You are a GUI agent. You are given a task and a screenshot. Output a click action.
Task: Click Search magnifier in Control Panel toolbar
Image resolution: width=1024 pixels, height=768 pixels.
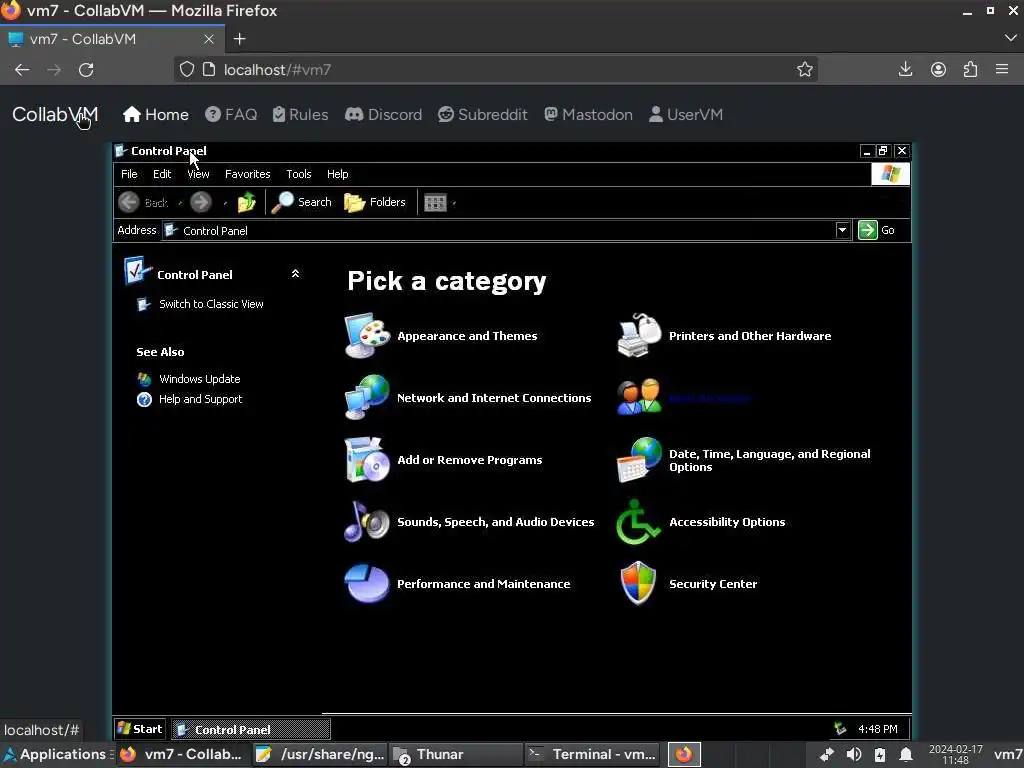(283, 202)
